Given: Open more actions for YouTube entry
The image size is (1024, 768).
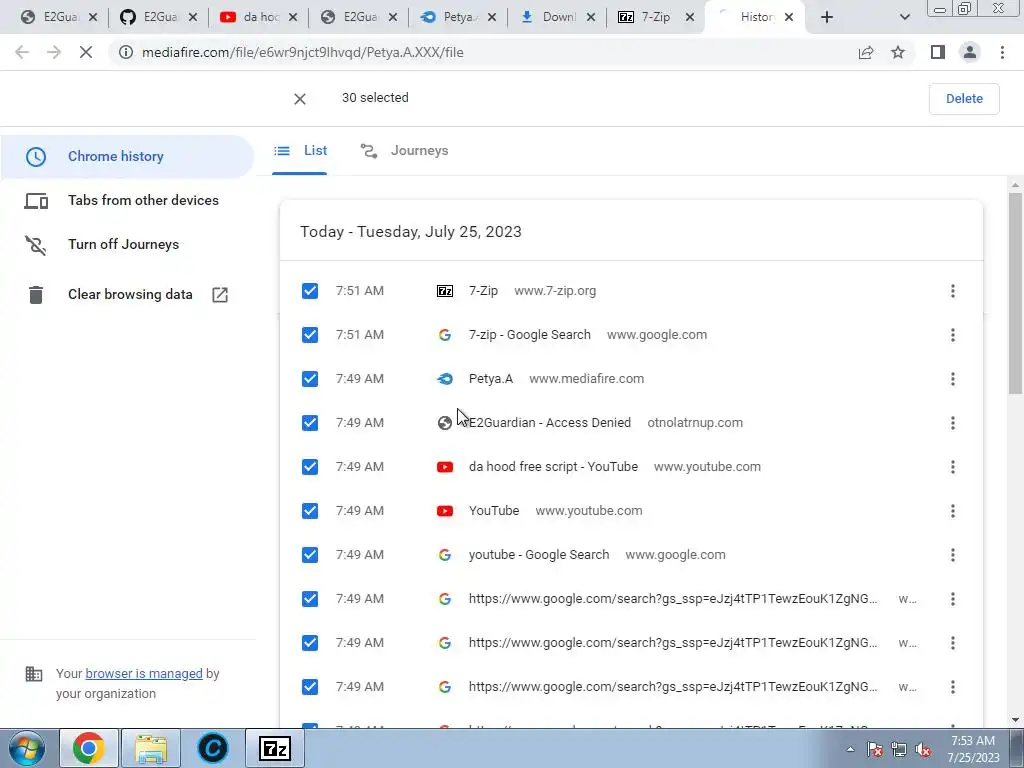Looking at the screenshot, I should click(x=953, y=511).
